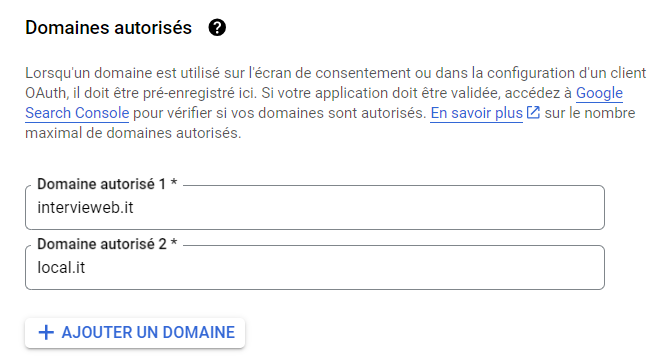The width and height of the screenshot is (663, 361).
Task: Click the word OAuth in the description
Action: tap(46, 93)
